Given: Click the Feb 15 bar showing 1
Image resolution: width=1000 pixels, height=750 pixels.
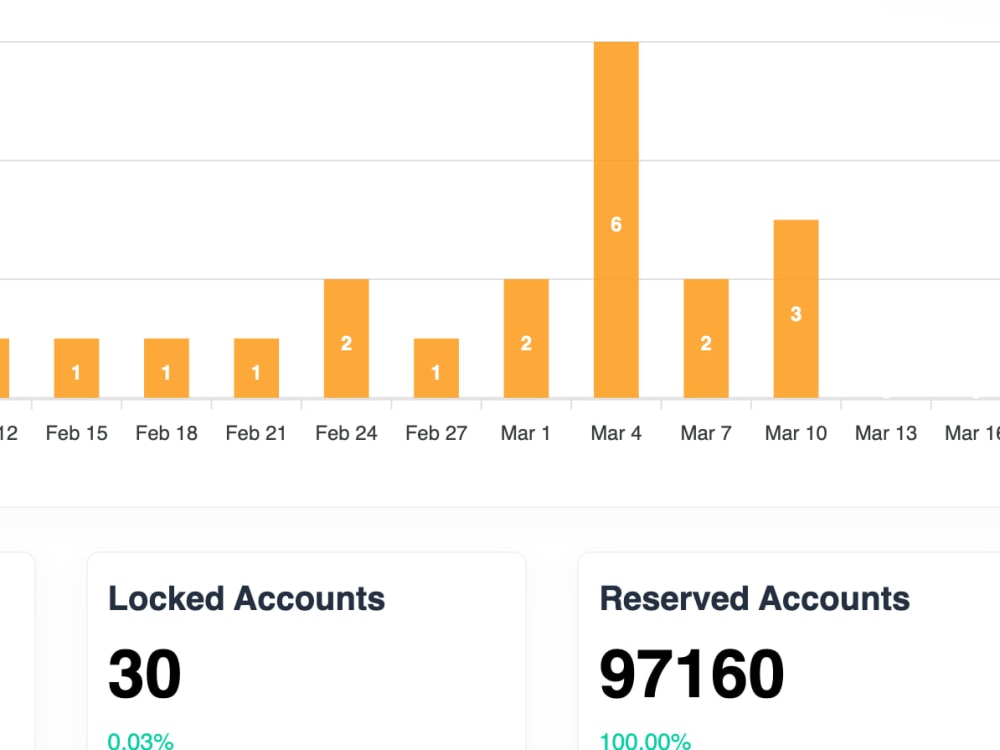Looking at the screenshot, I should coord(76,368).
